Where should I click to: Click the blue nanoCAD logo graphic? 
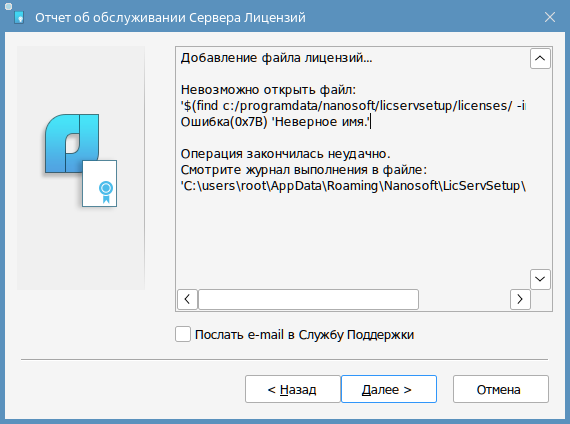tap(72, 143)
